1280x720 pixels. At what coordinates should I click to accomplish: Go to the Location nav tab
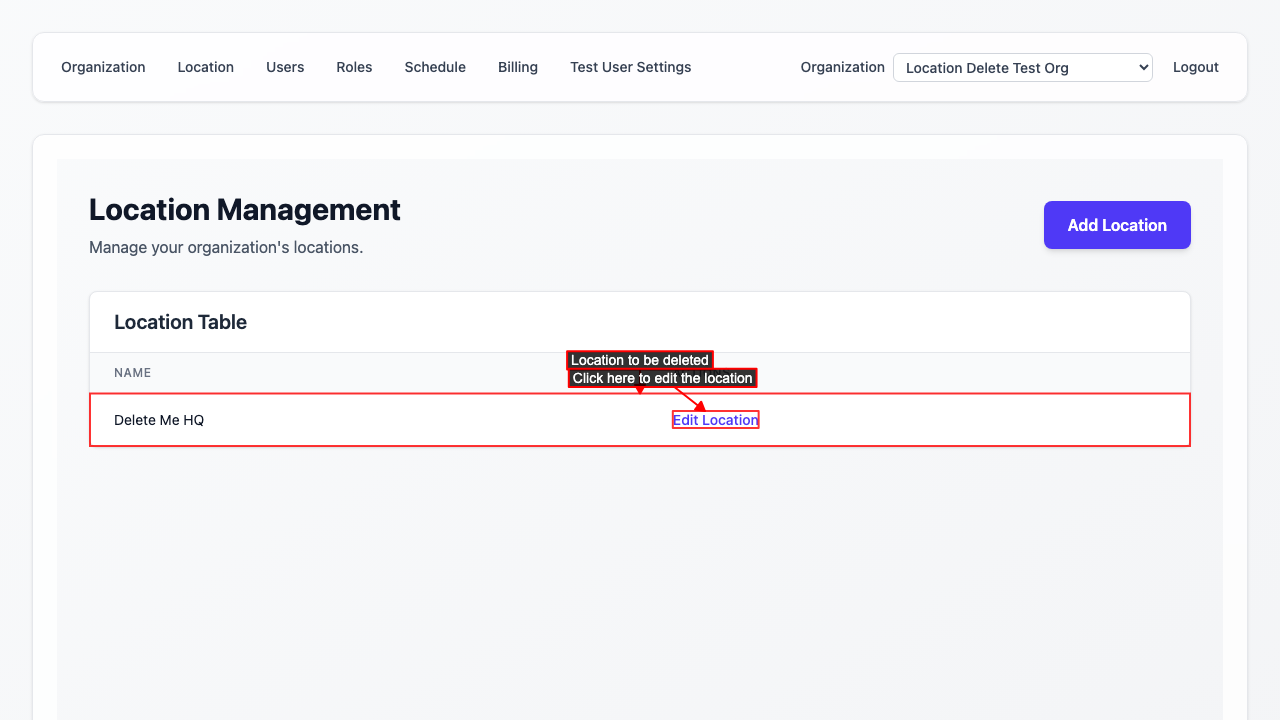coord(205,67)
